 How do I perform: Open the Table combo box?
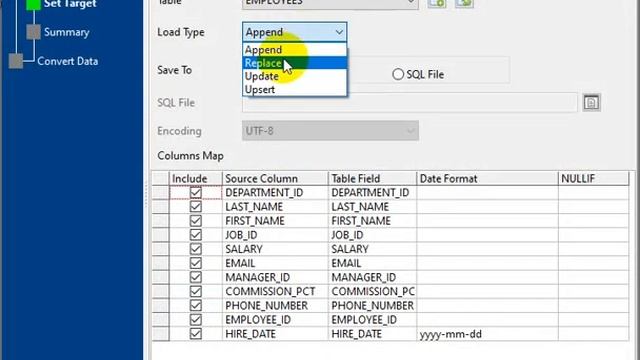[330, 3]
